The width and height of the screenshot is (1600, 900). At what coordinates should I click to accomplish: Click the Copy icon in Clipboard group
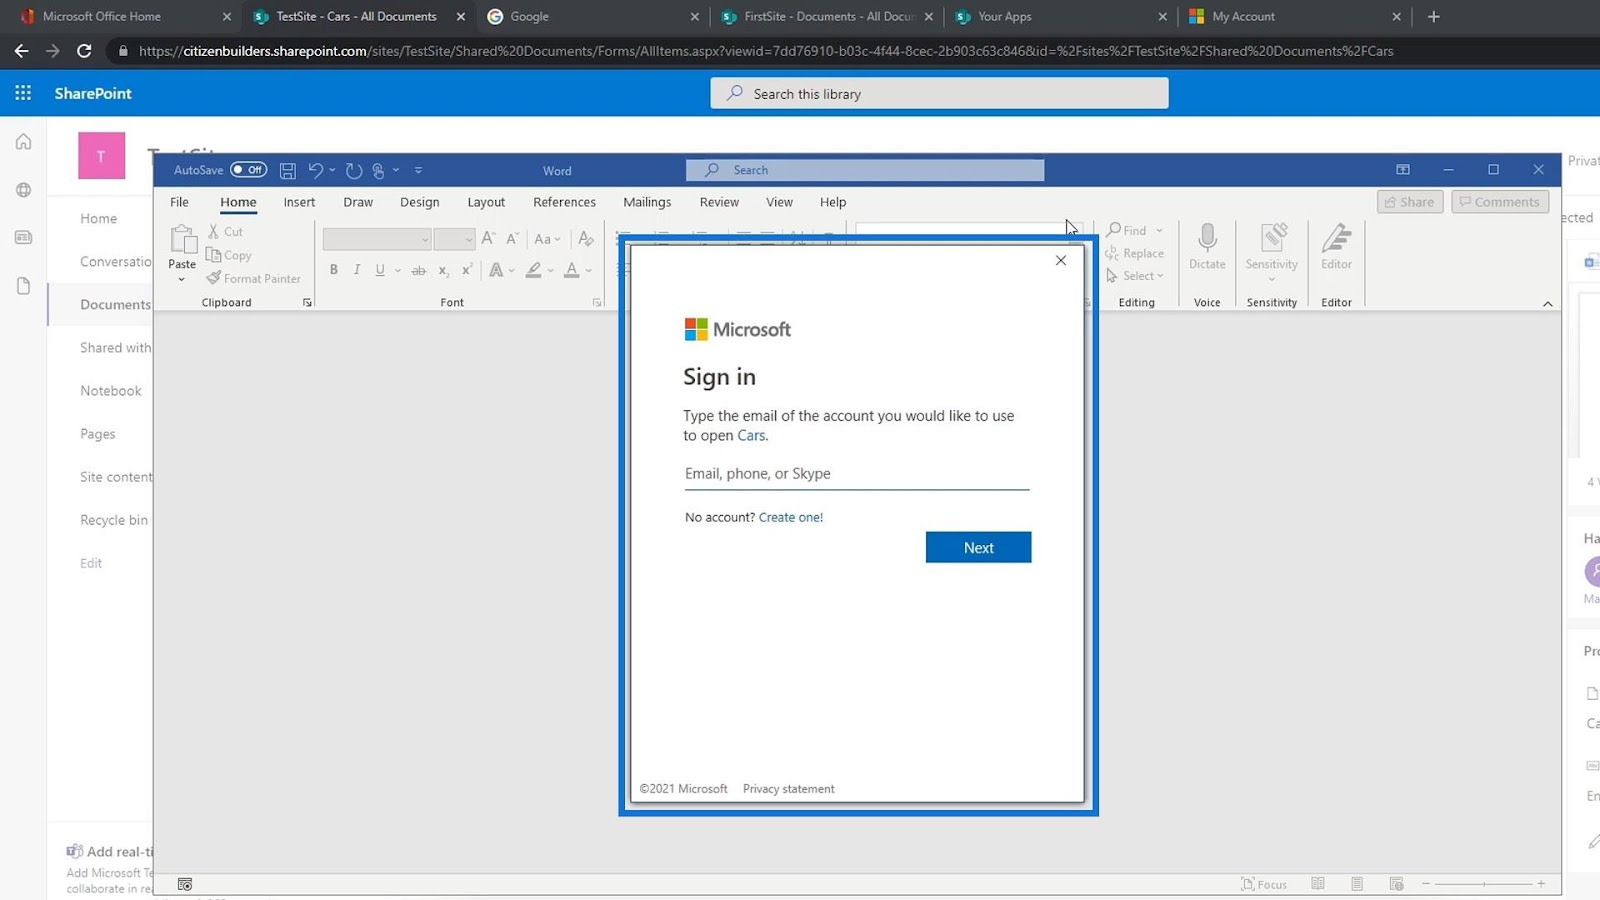click(214, 255)
